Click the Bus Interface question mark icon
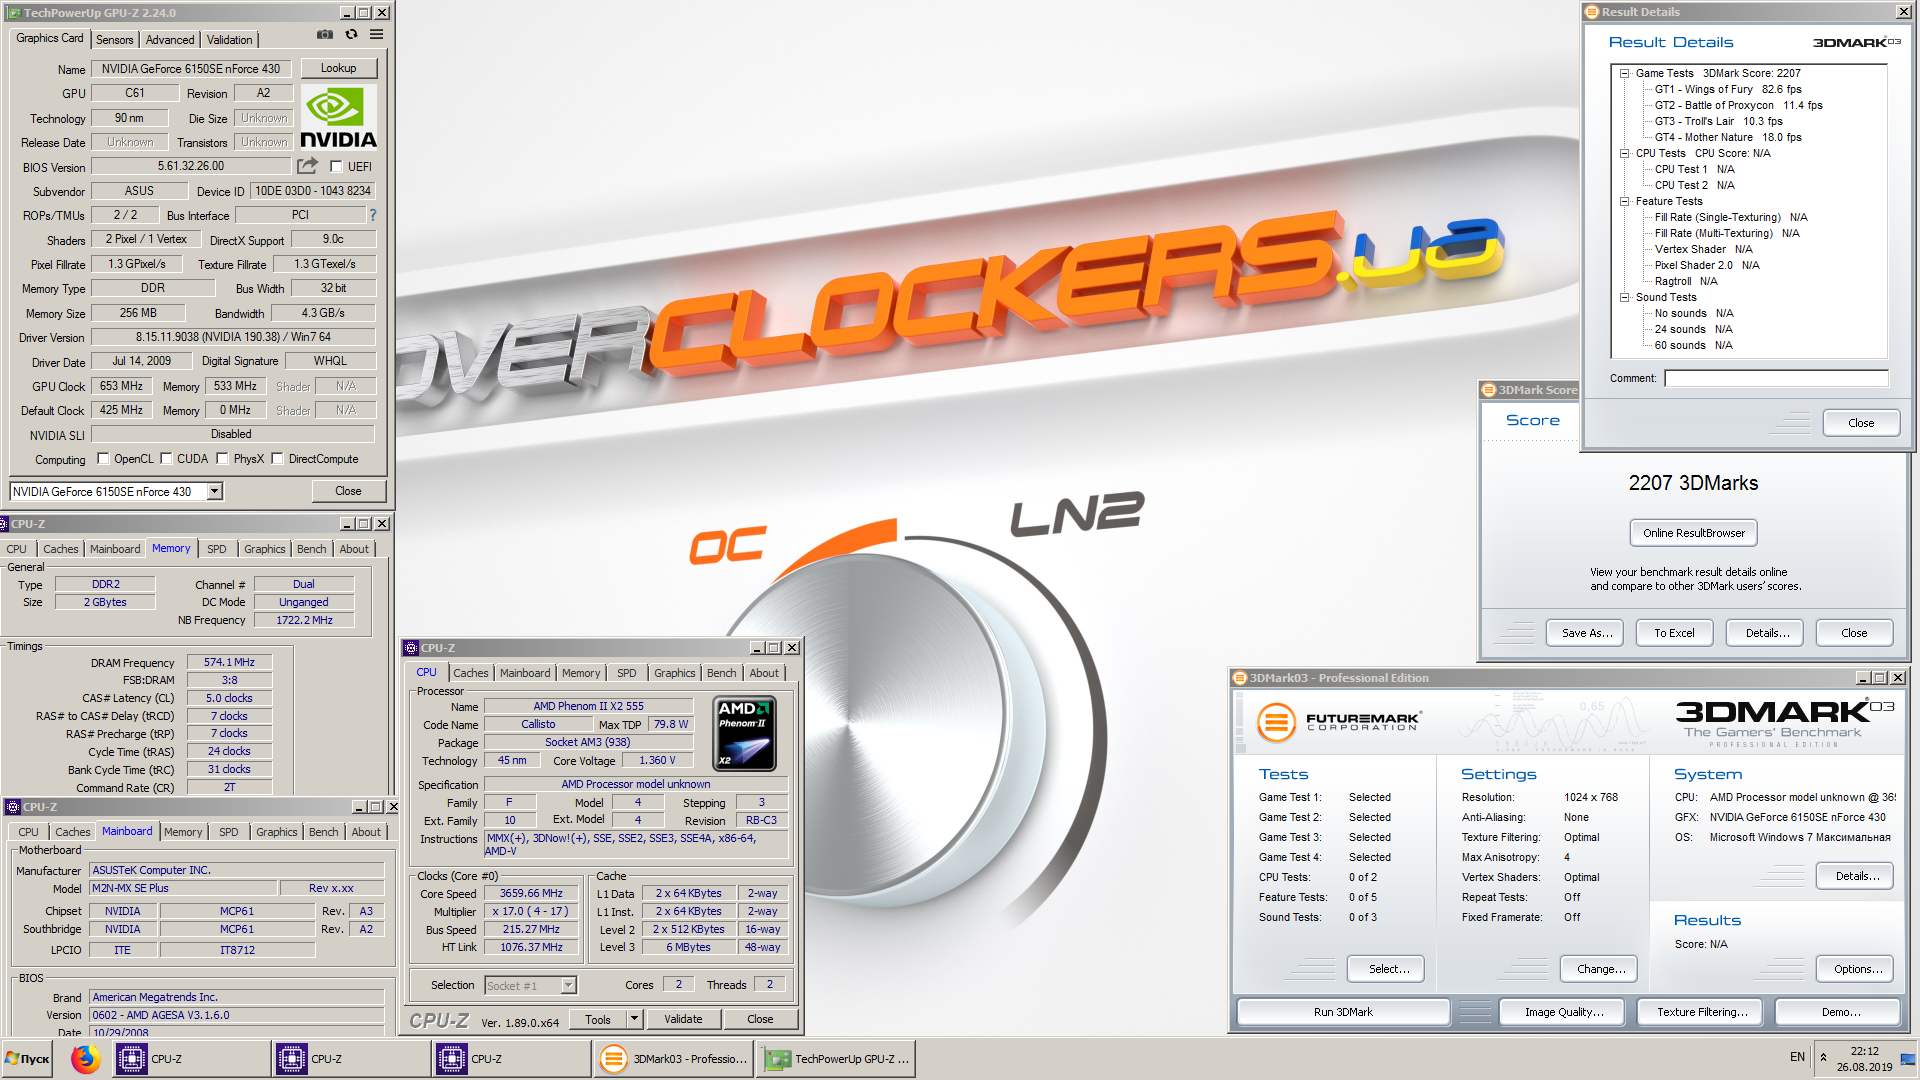Image resolution: width=1920 pixels, height=1080 pixels. click(x=372, y=215)
